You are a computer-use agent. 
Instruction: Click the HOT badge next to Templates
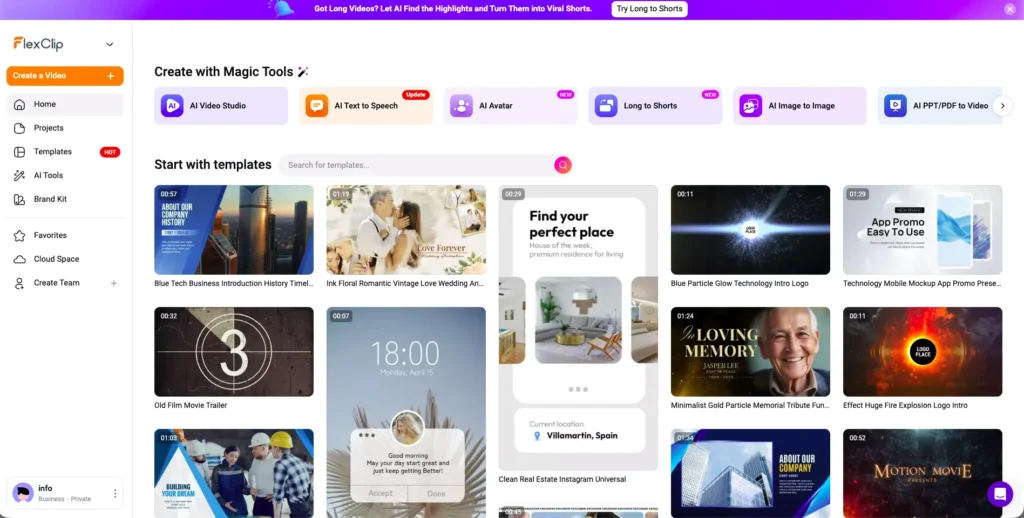click(x=110, y=152)
